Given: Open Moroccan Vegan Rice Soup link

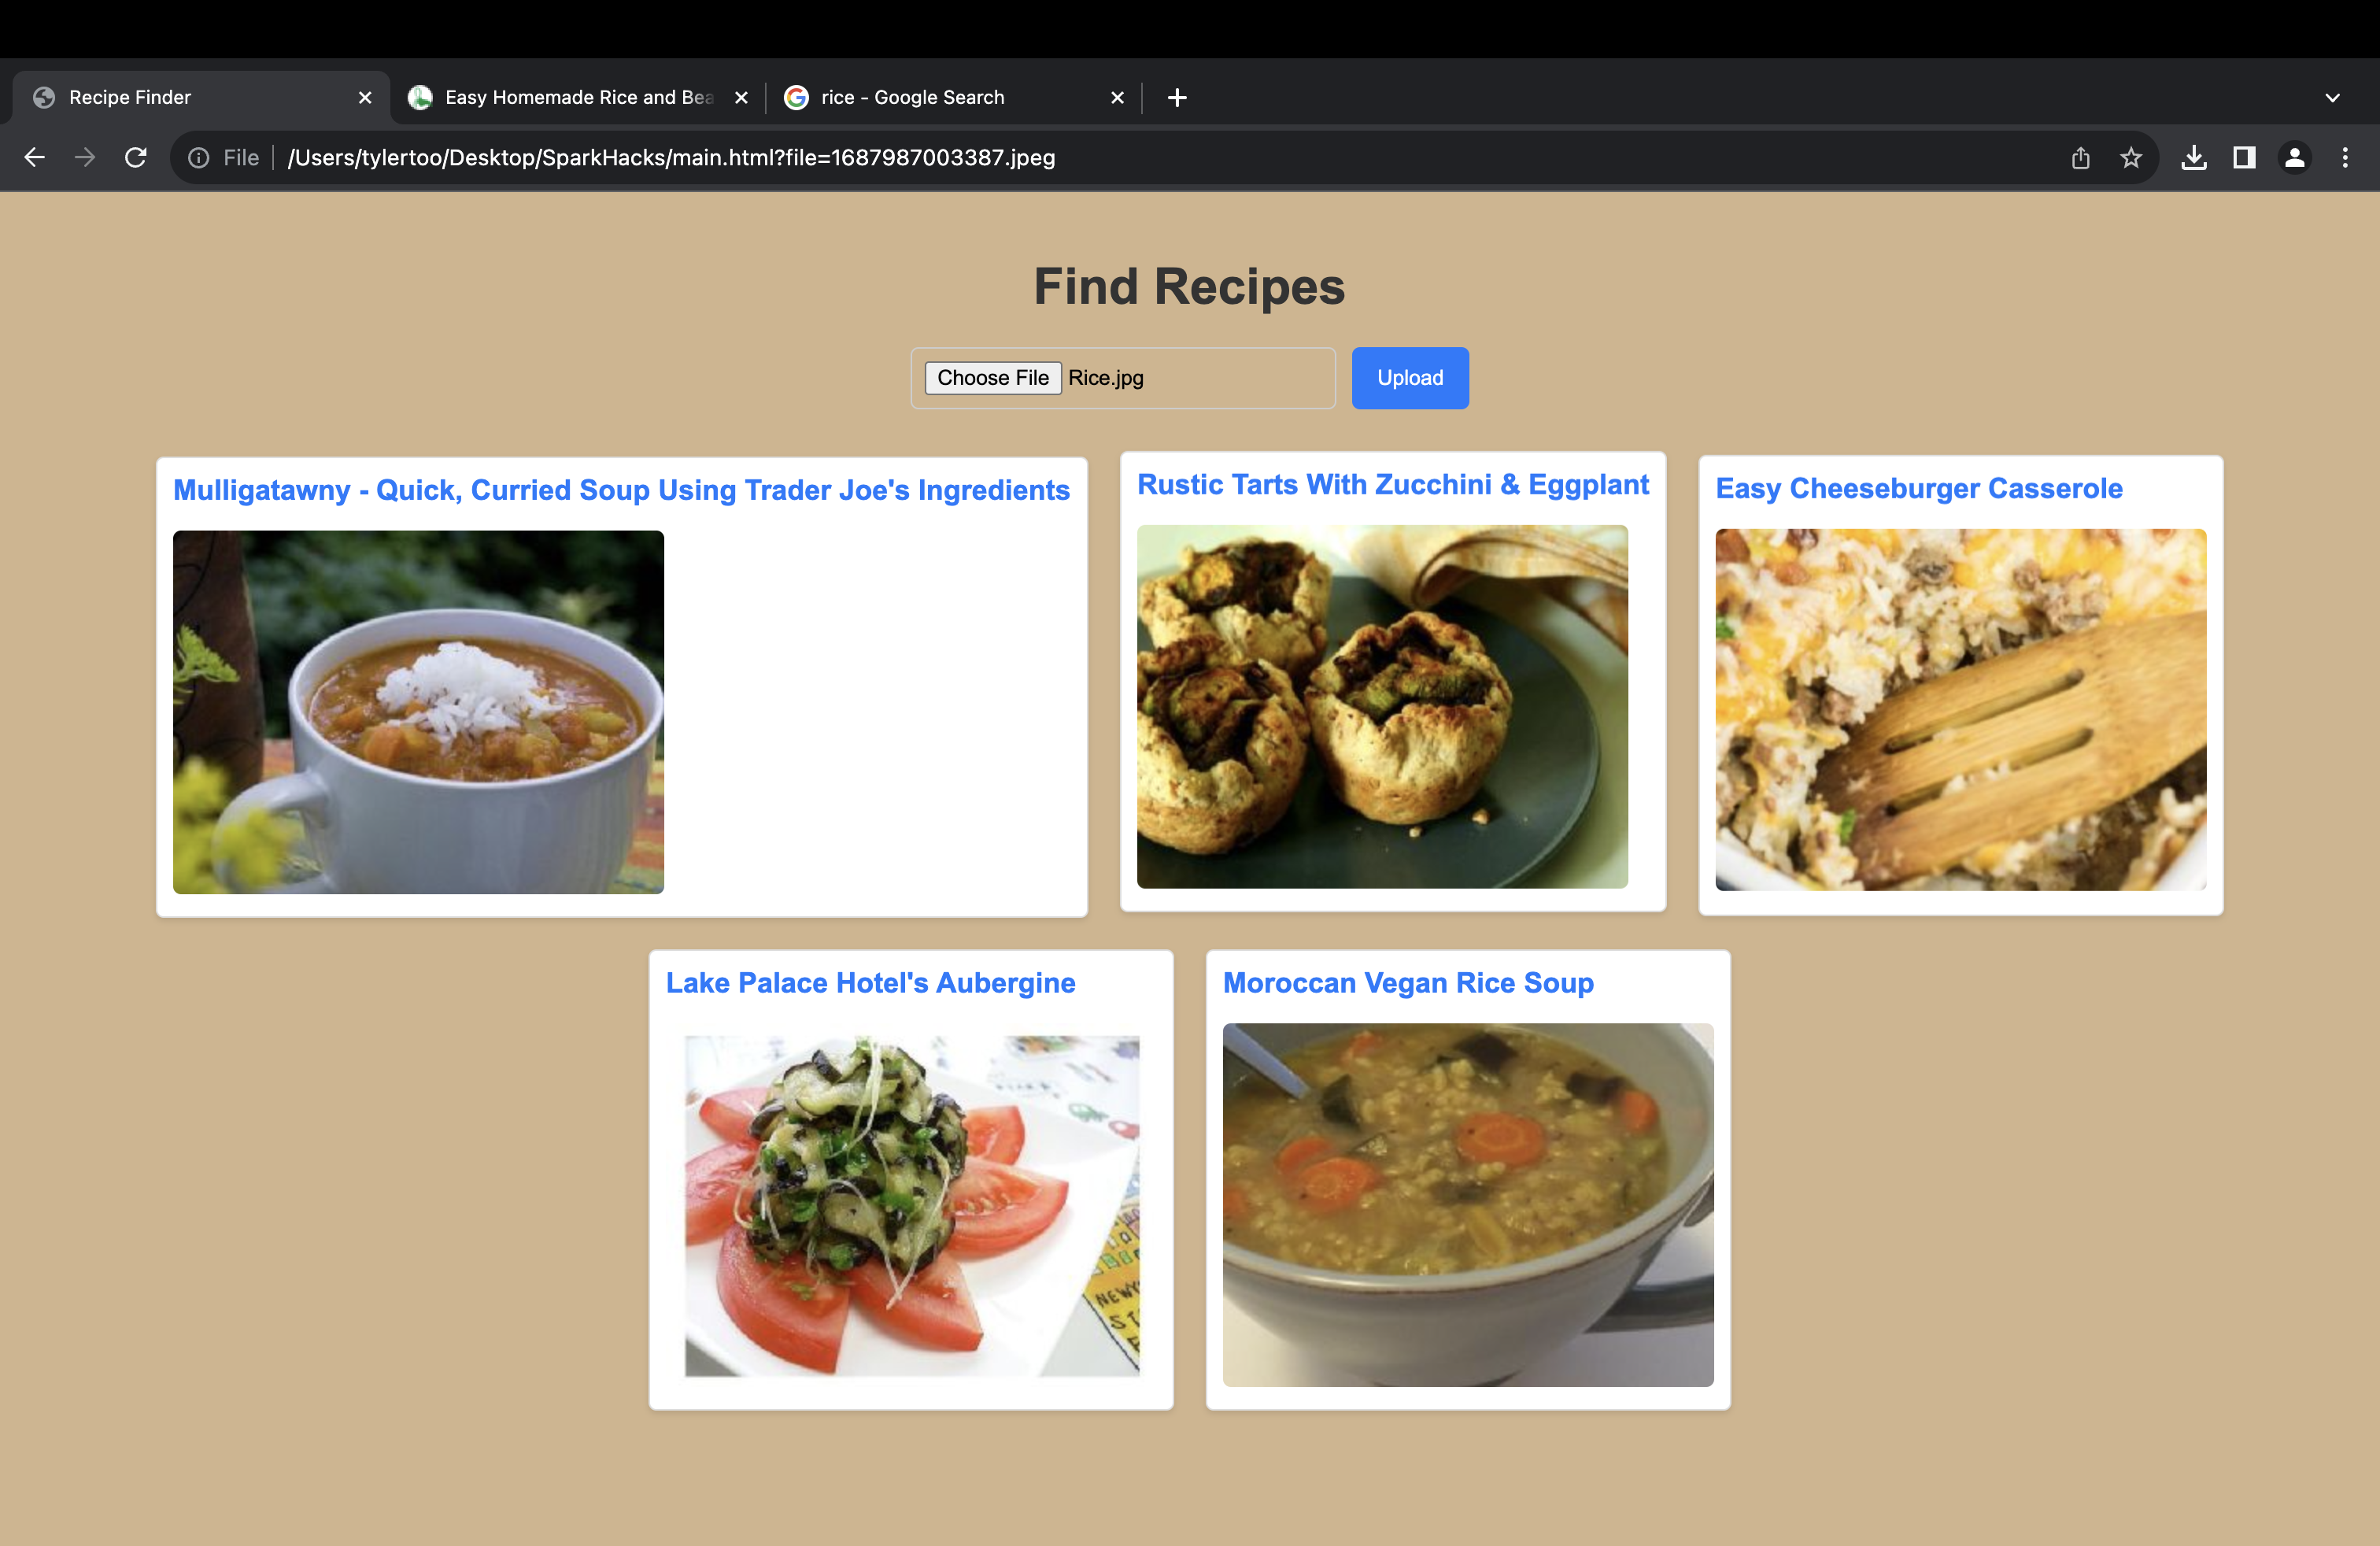Looking at the screenshot, I should pyautogui.click(x=1408, y=983).
